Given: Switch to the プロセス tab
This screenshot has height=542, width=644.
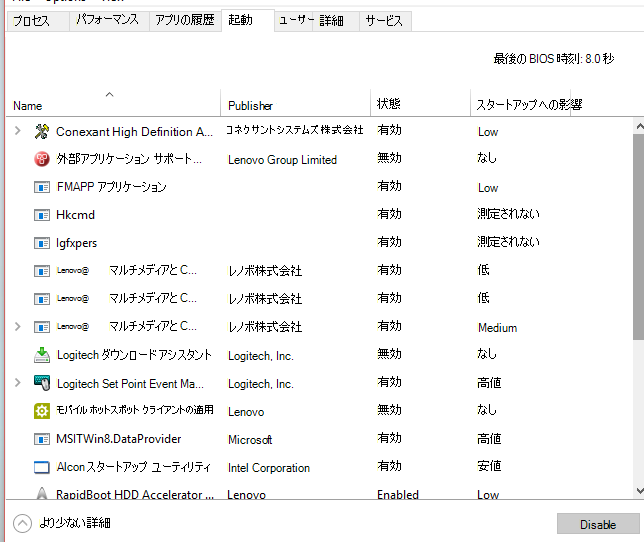Looking at the screenshot, I should point(38,21).
